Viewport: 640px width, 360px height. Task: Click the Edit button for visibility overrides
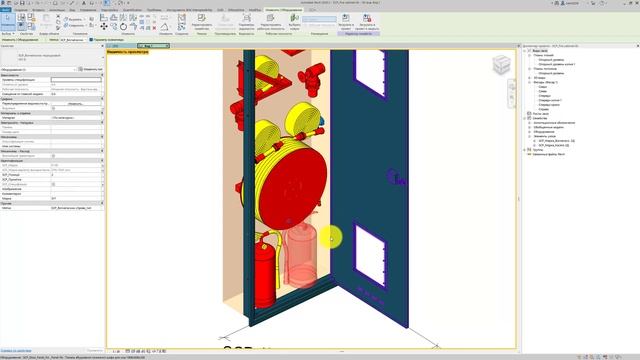[x=76, y=104]
